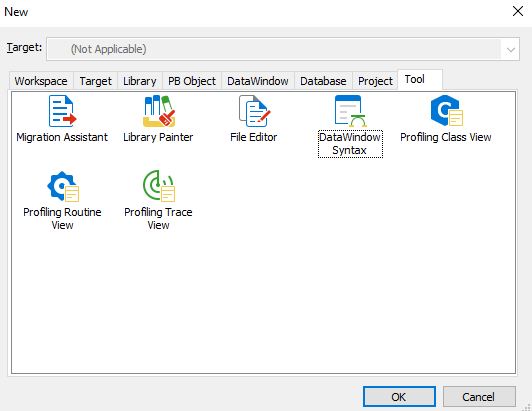Select the Profiling Trace View icon
The image size is (532, 411).
[x=159, y=186]
